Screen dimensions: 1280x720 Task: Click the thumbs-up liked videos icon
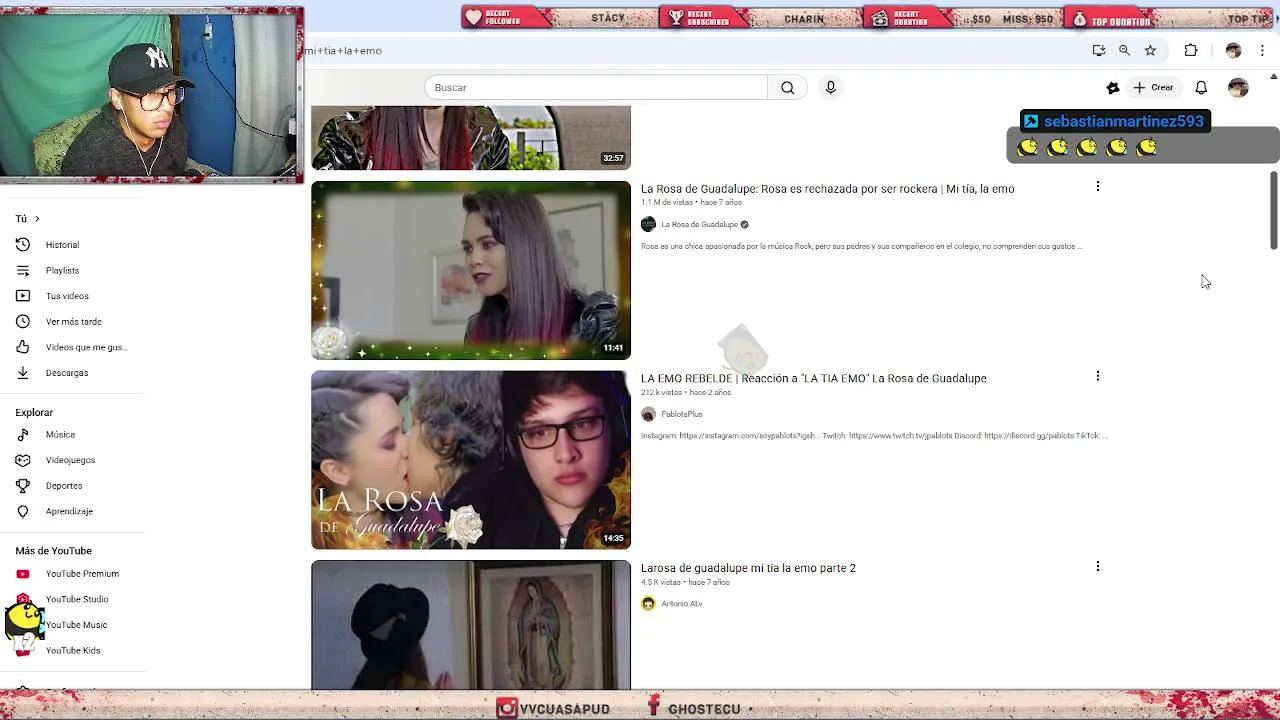pyautogui.click(x=23, y=347)
